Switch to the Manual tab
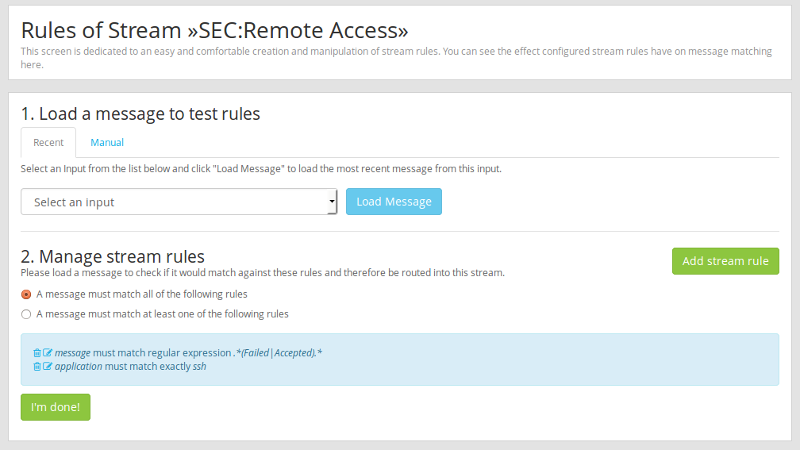Image resolution: width=800 pixels, height=450 pixels. pyautogui.click(x=107, y=142)
